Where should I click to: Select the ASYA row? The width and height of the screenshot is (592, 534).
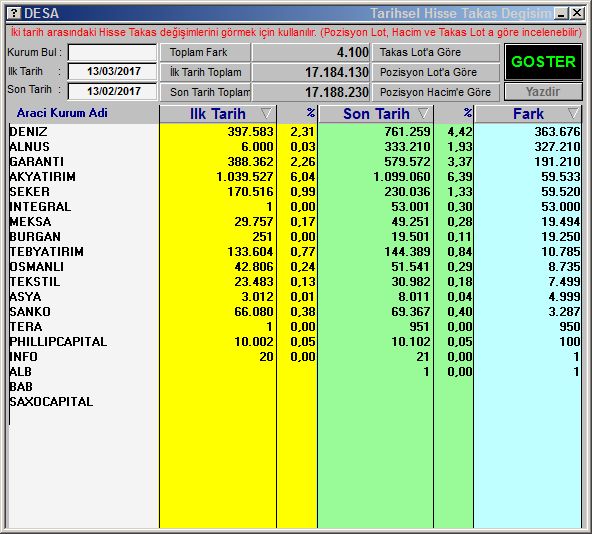(295, 296)
